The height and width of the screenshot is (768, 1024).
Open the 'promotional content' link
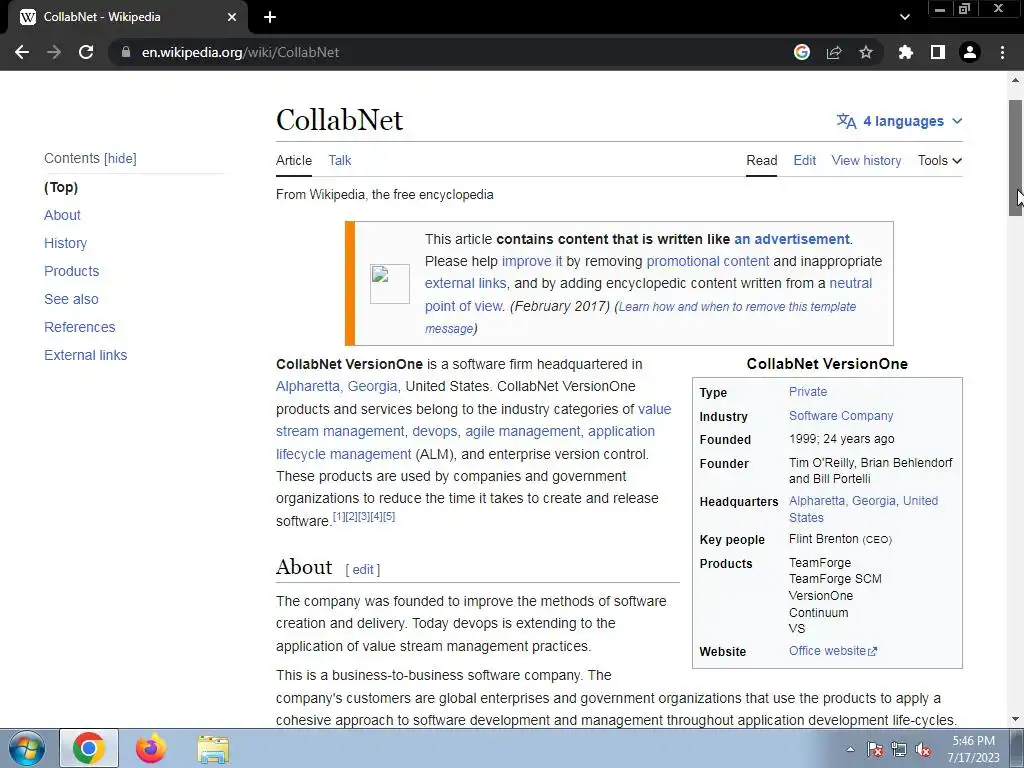click(708, 261)
